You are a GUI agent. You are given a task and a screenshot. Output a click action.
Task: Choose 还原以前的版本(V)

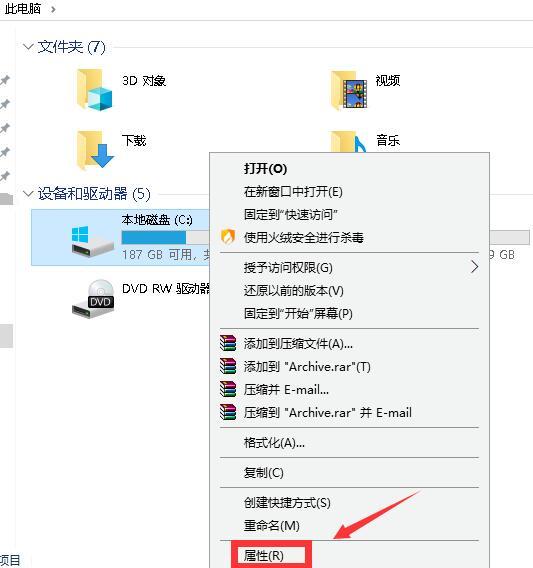293,291
